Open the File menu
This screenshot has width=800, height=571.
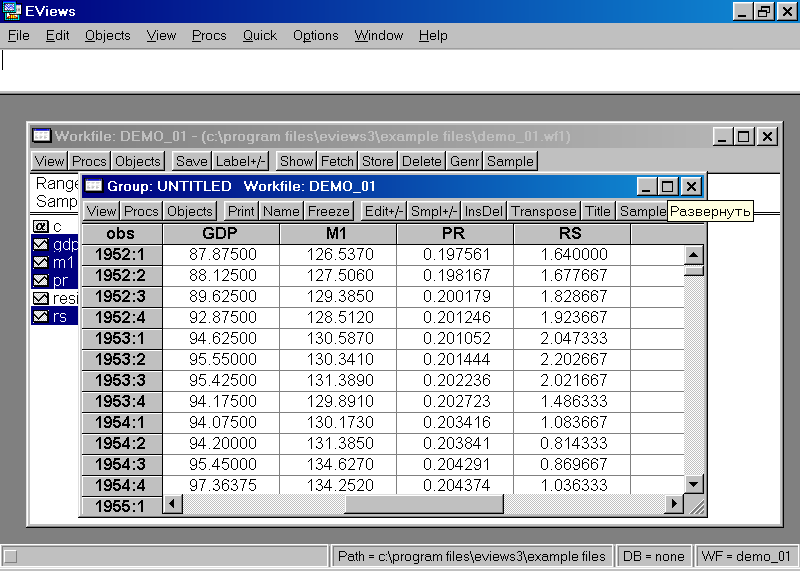point(19,36)
